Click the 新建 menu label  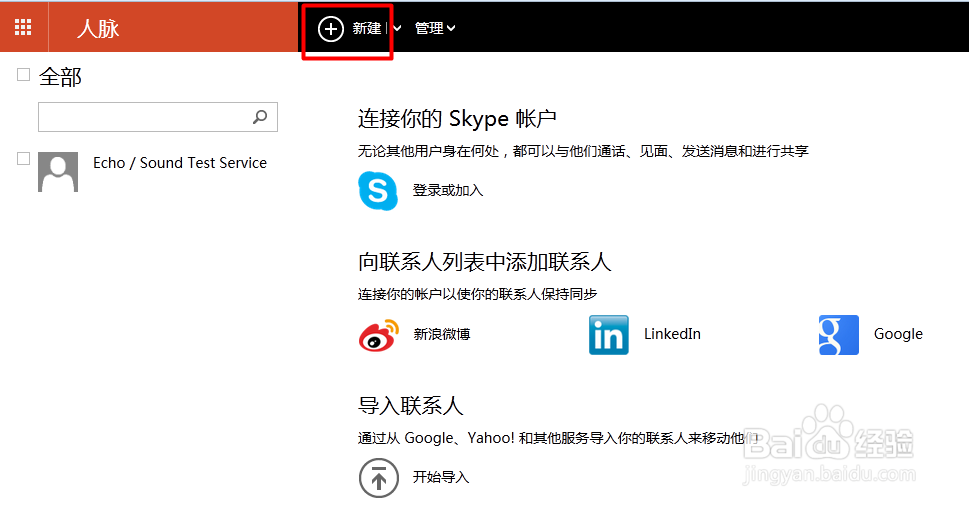tap(367, 28)
